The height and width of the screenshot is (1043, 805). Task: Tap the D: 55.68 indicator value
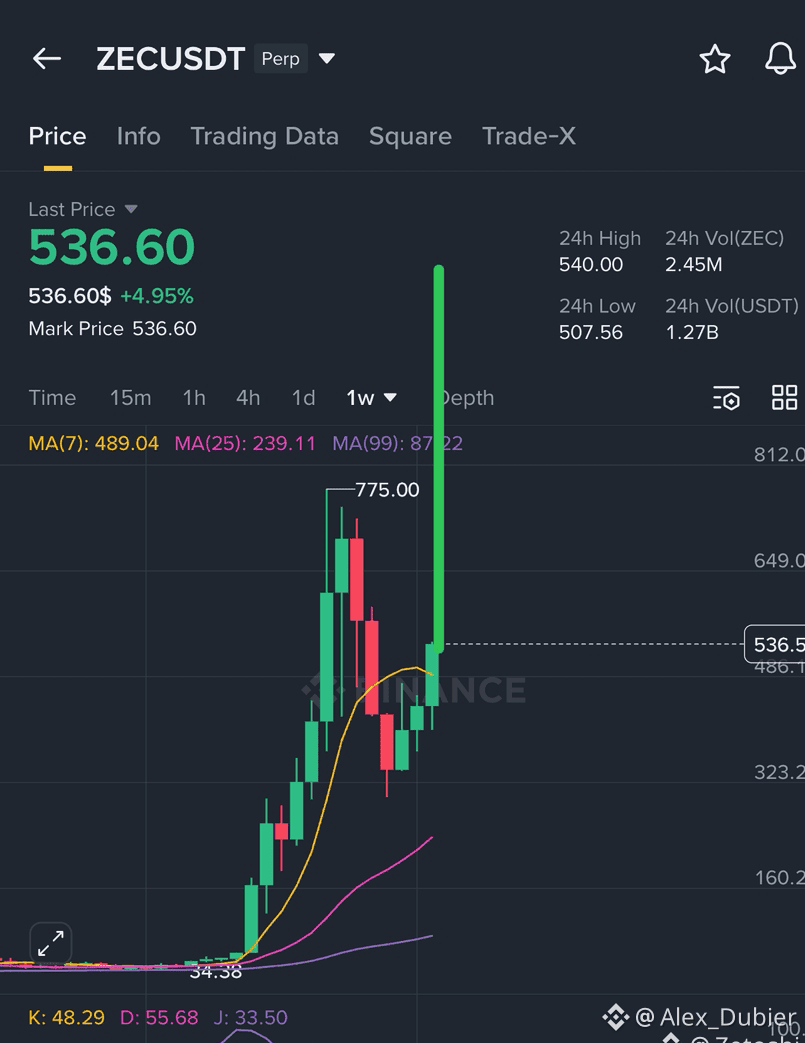coord(159,1018)
